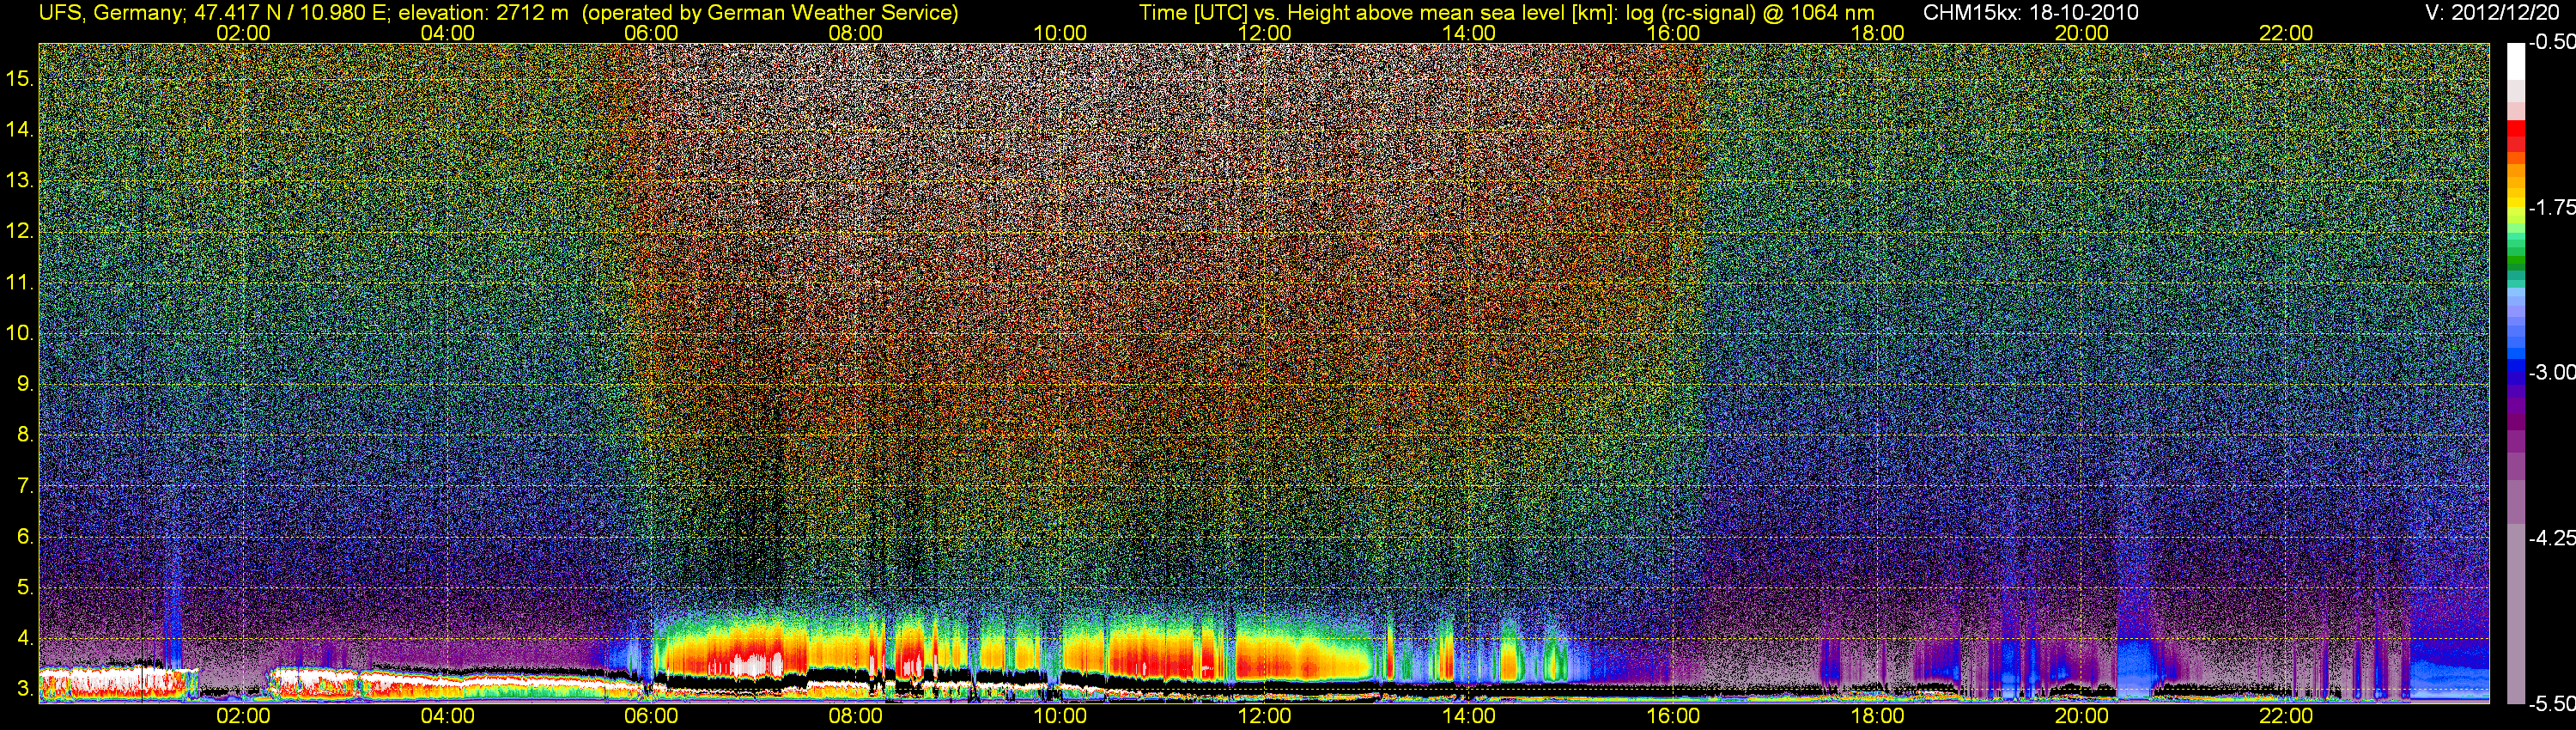Click the '-4.25' colorbar scale value
Viewport: 2576px width, 730px height.
pyautogui.click(x=2552, y=538)
